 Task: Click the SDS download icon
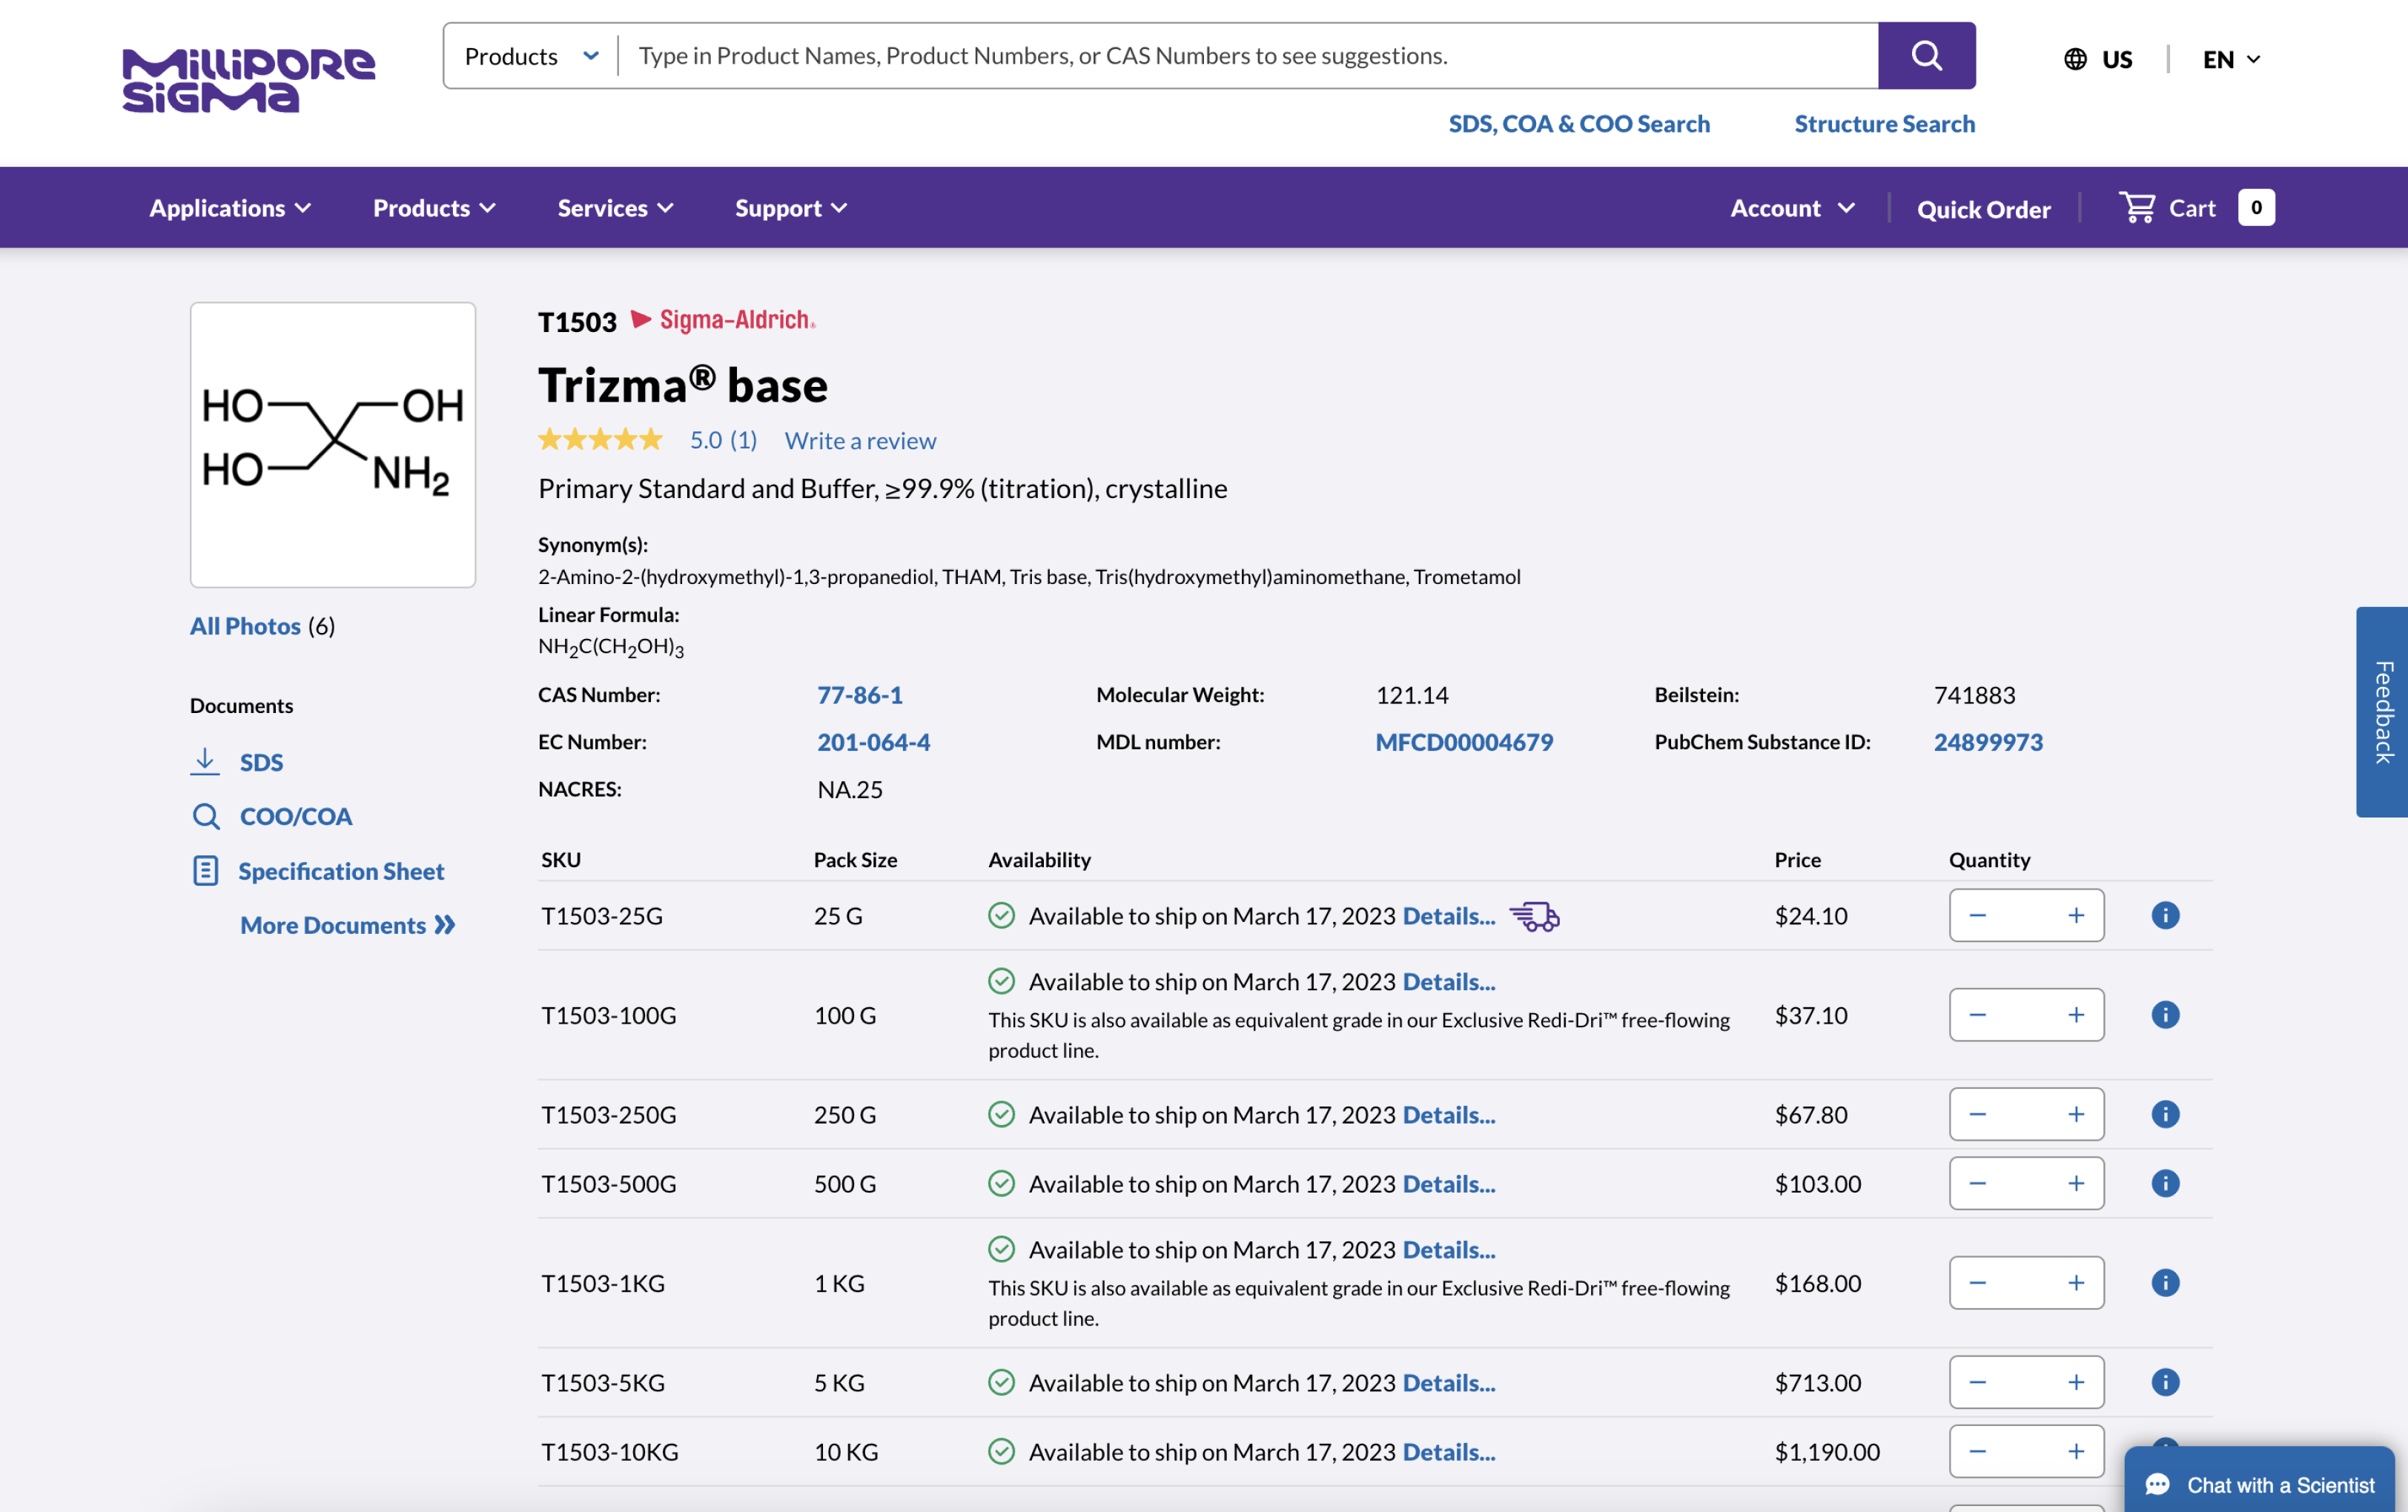205,761
